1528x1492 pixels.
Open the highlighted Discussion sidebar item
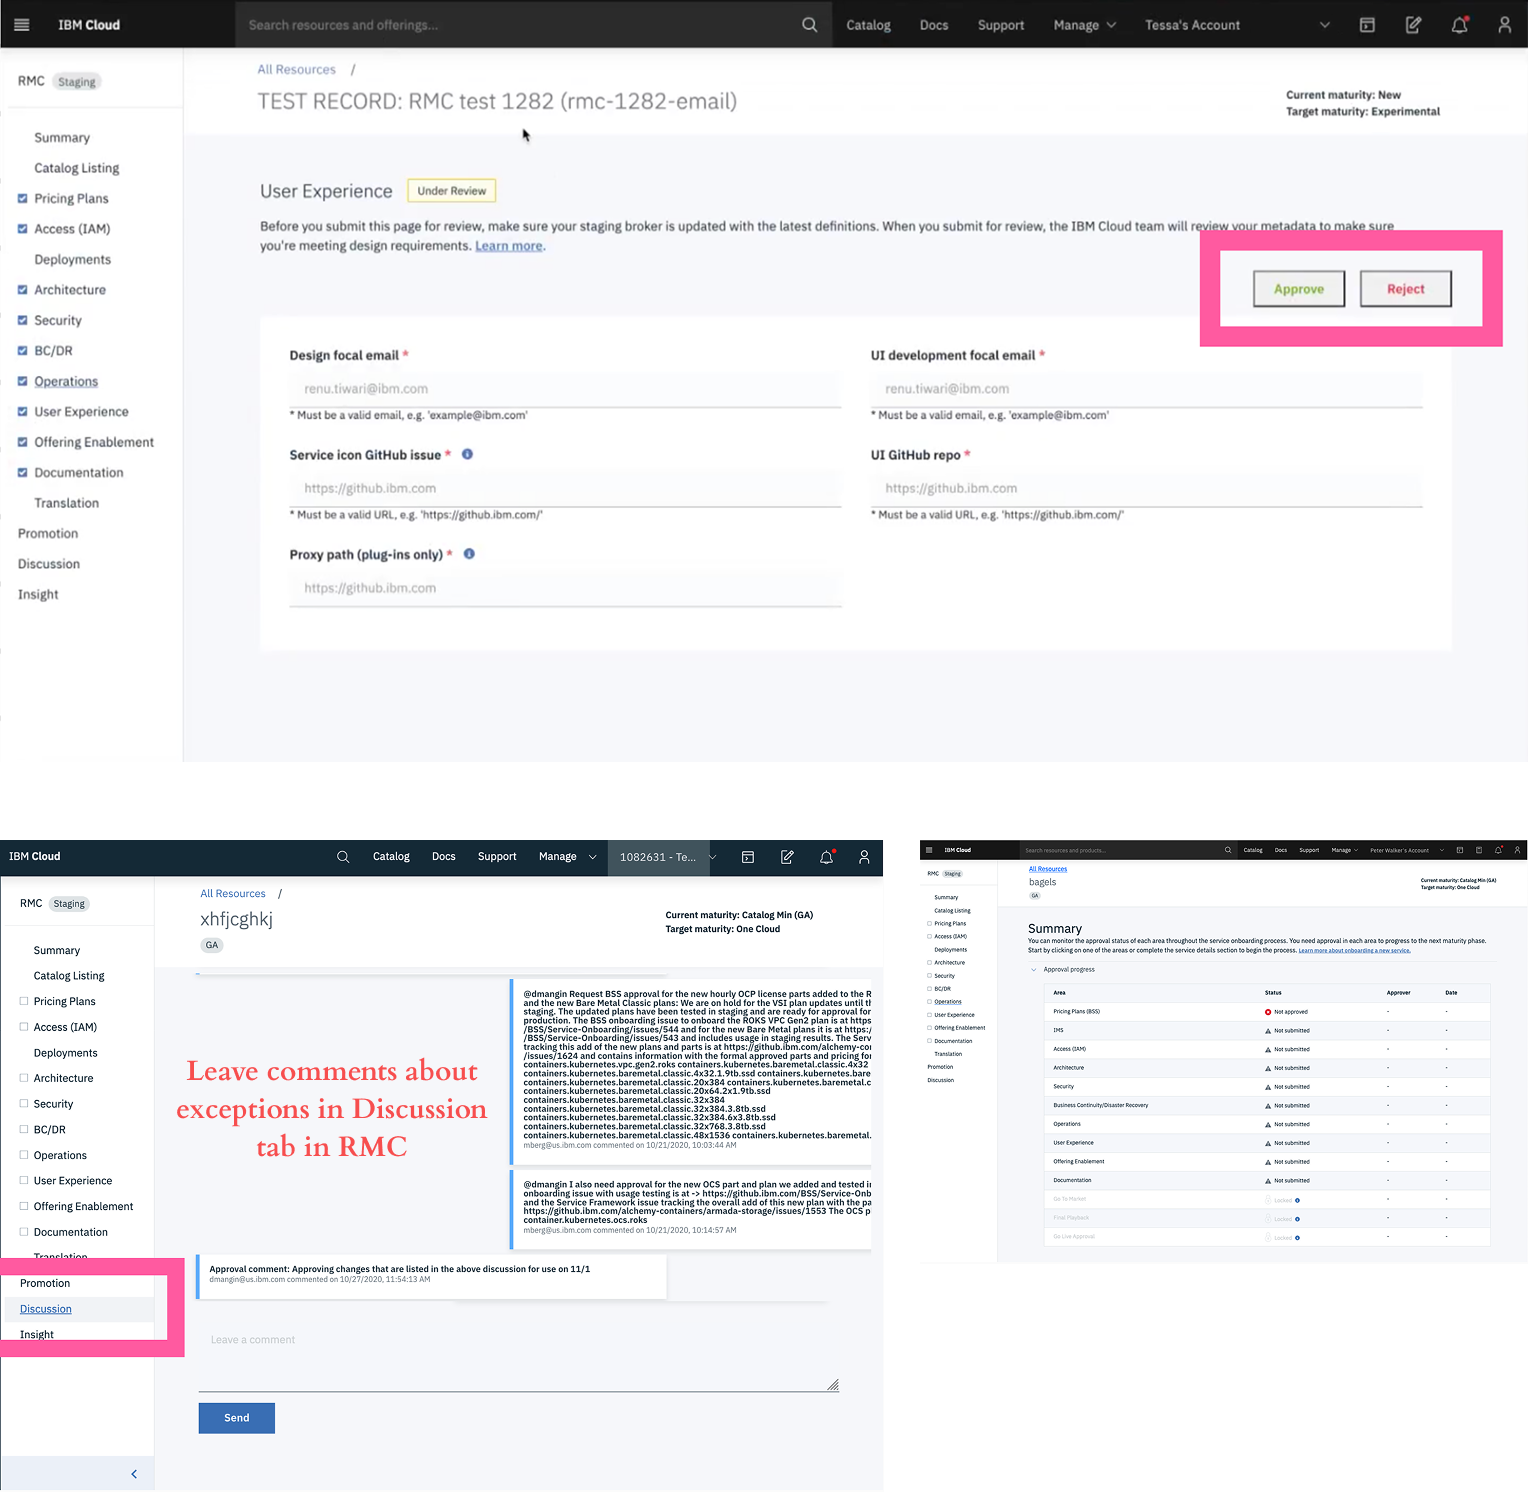(x=46, y=1309)
